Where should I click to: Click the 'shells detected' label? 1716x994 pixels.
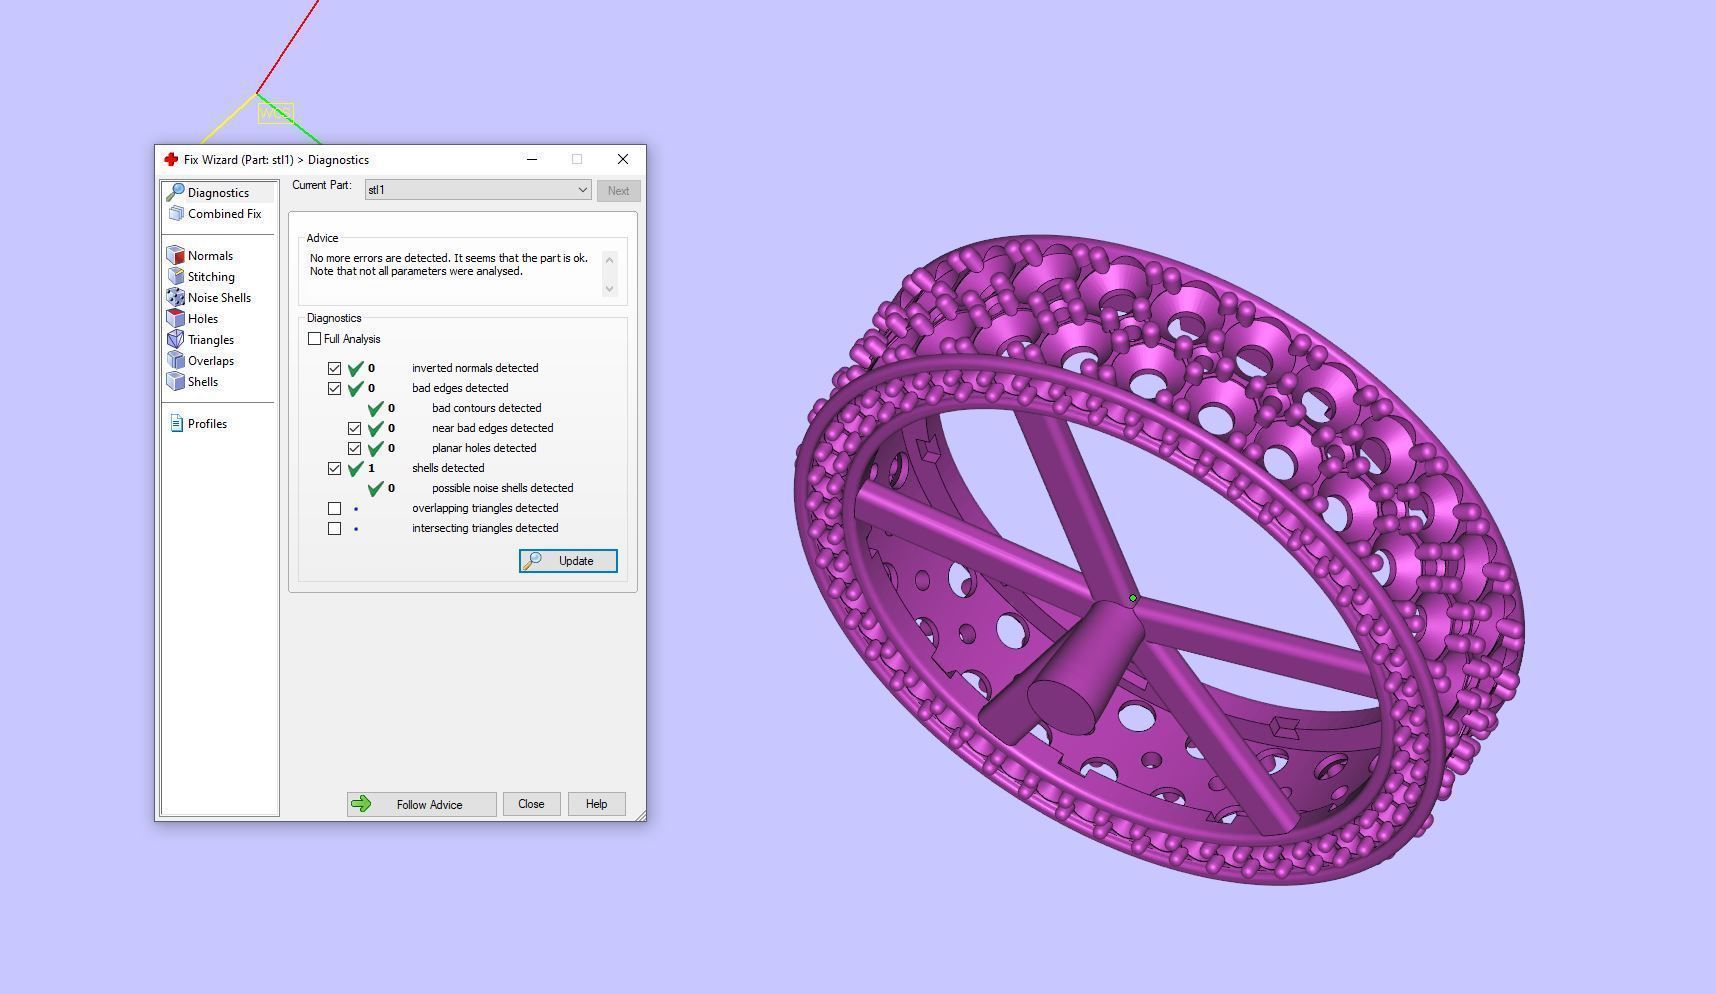tap(448, 468)
